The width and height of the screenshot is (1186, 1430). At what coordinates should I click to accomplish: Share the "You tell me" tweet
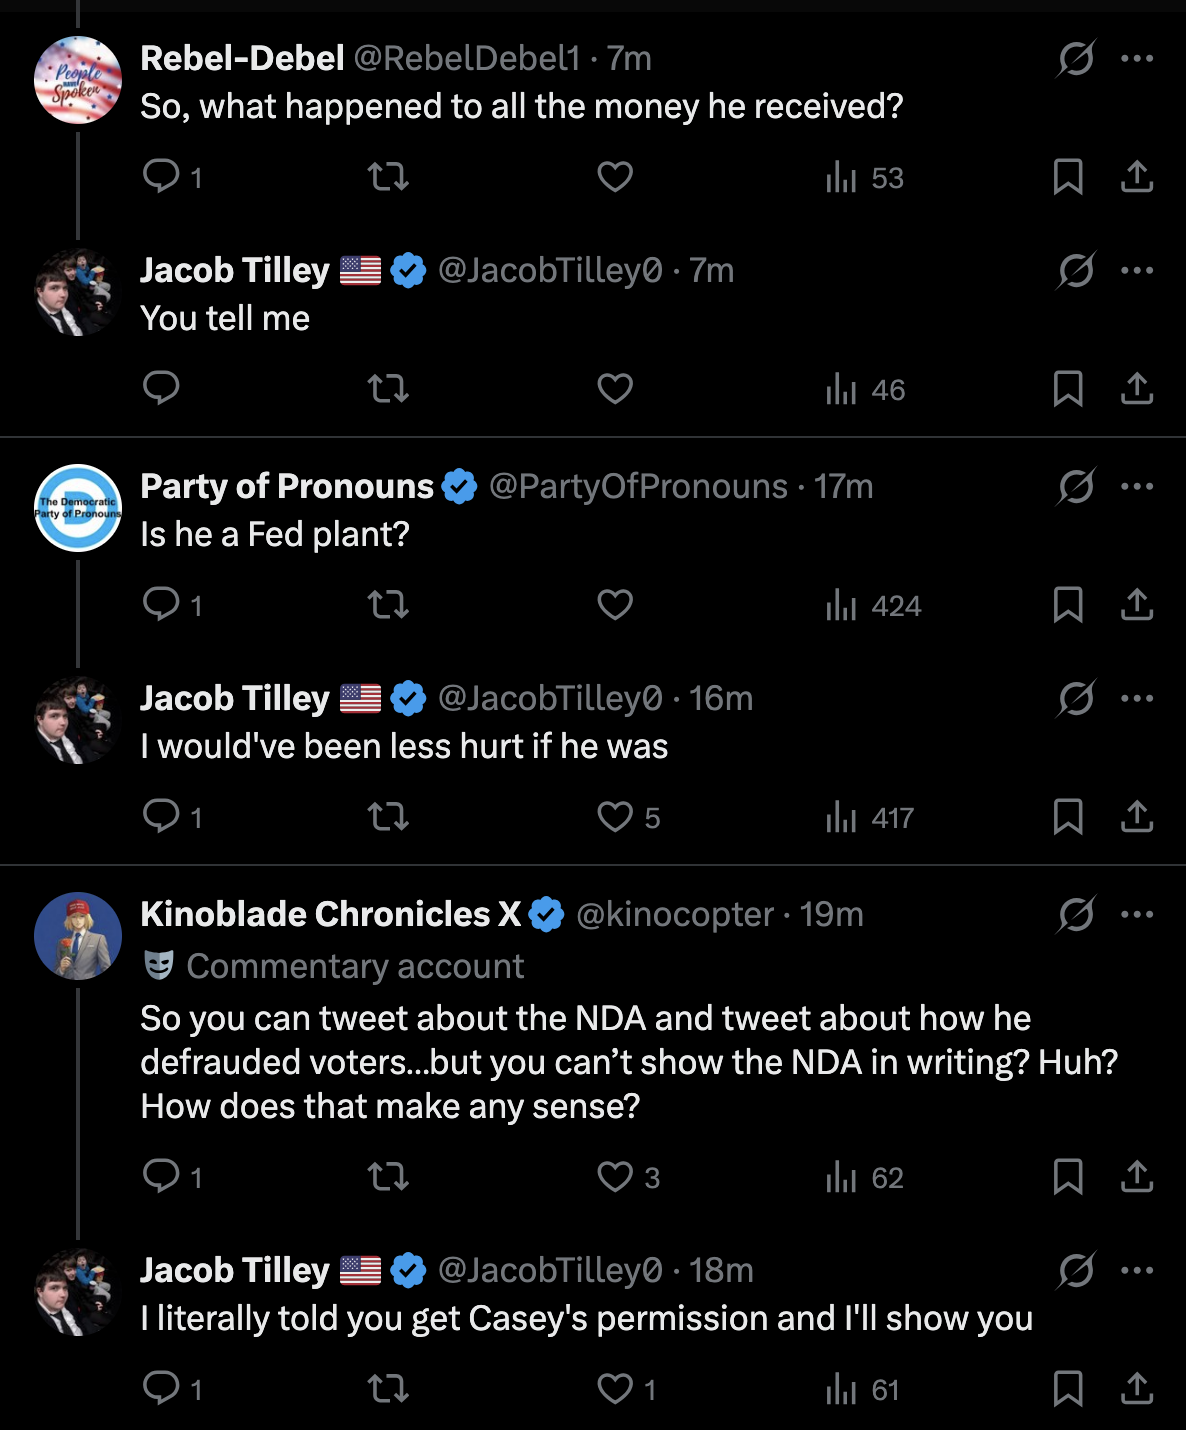(x=1137, y=389)
